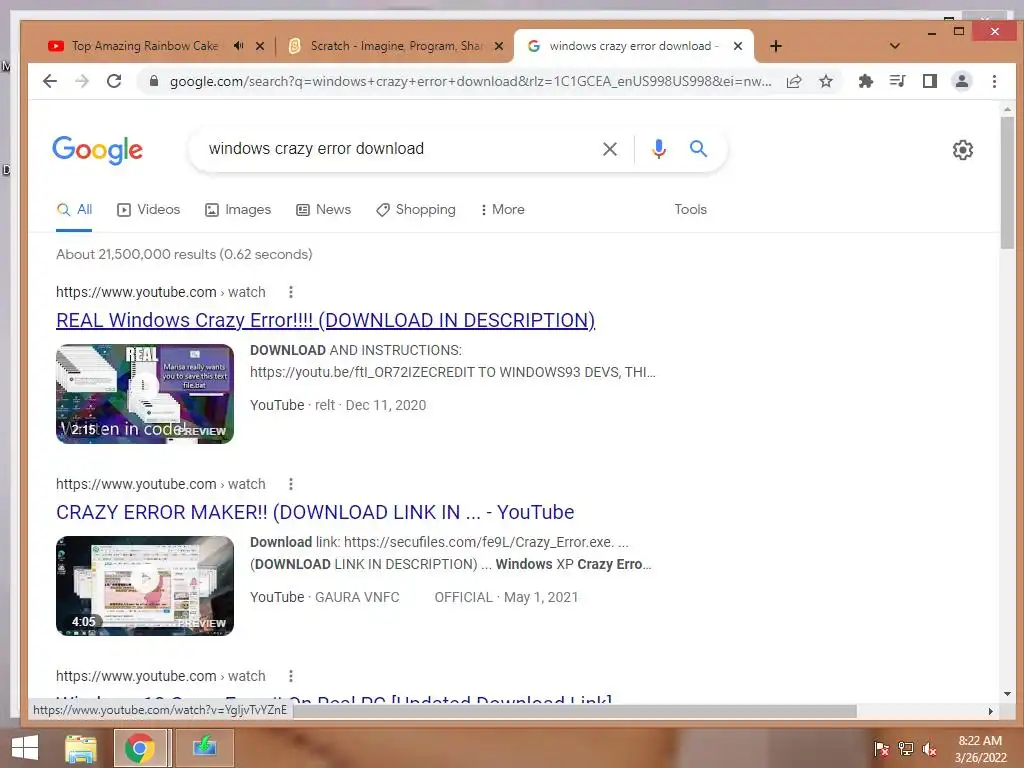This screenshot has width=1024, height=768.
Task: Switch to the Top Amazing Rainbow Cake tab
Action: pos(145,46)
